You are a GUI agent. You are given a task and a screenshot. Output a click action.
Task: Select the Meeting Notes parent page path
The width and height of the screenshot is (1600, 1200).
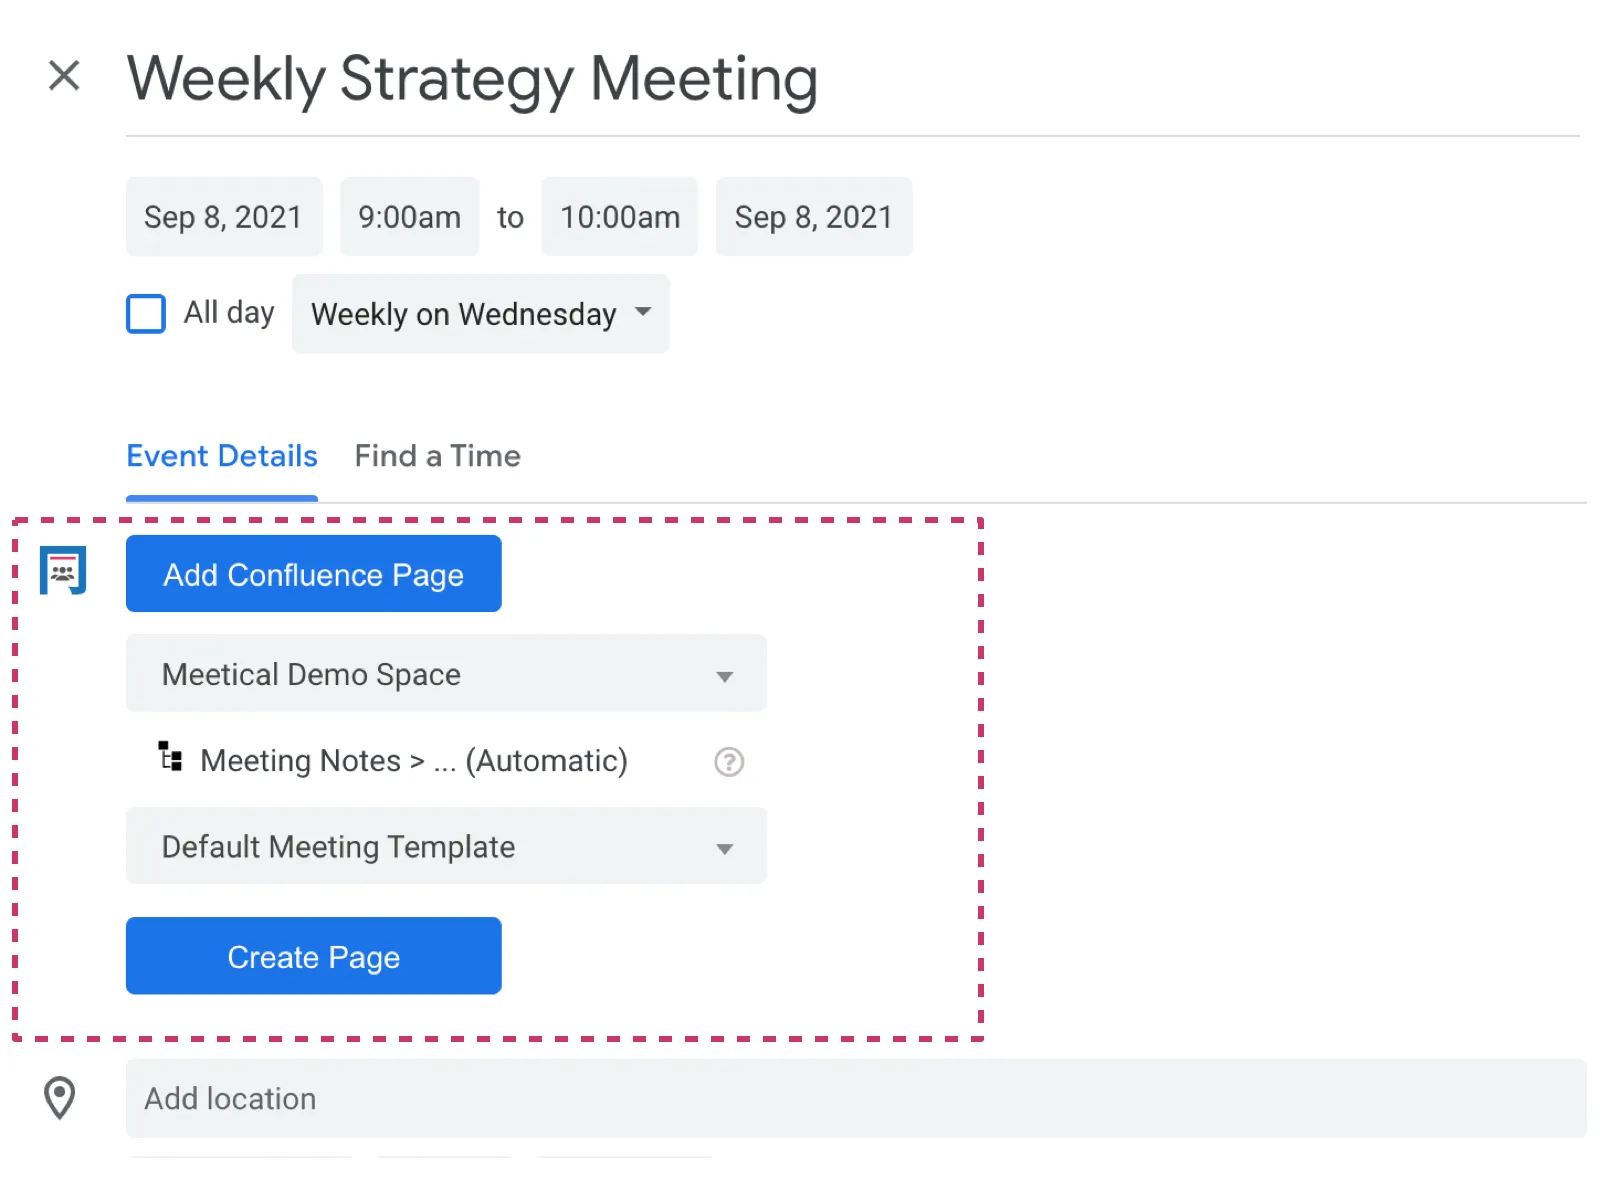(413, 761)
